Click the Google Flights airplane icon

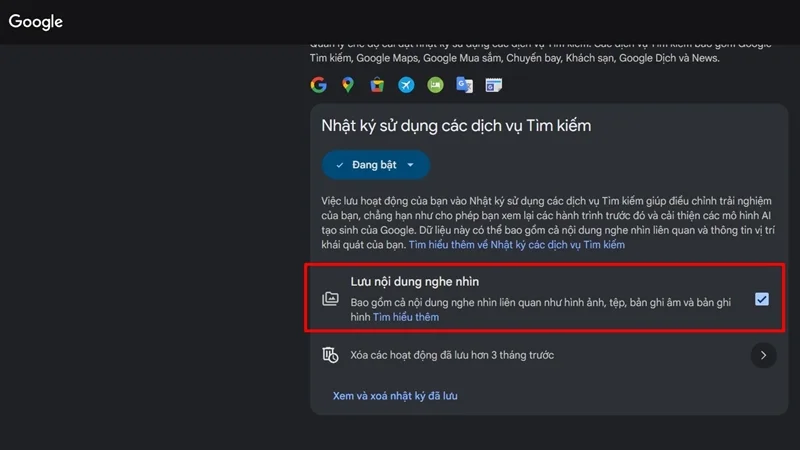pyautogui.click(x=406, y=85)
